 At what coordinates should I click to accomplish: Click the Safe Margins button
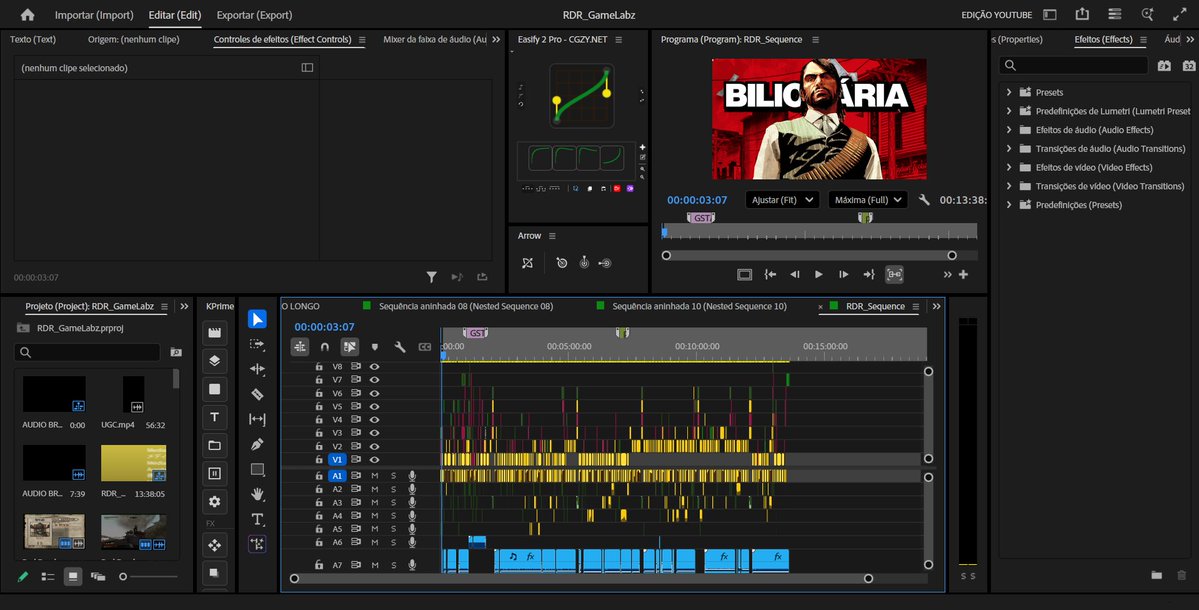pos(745,274)
